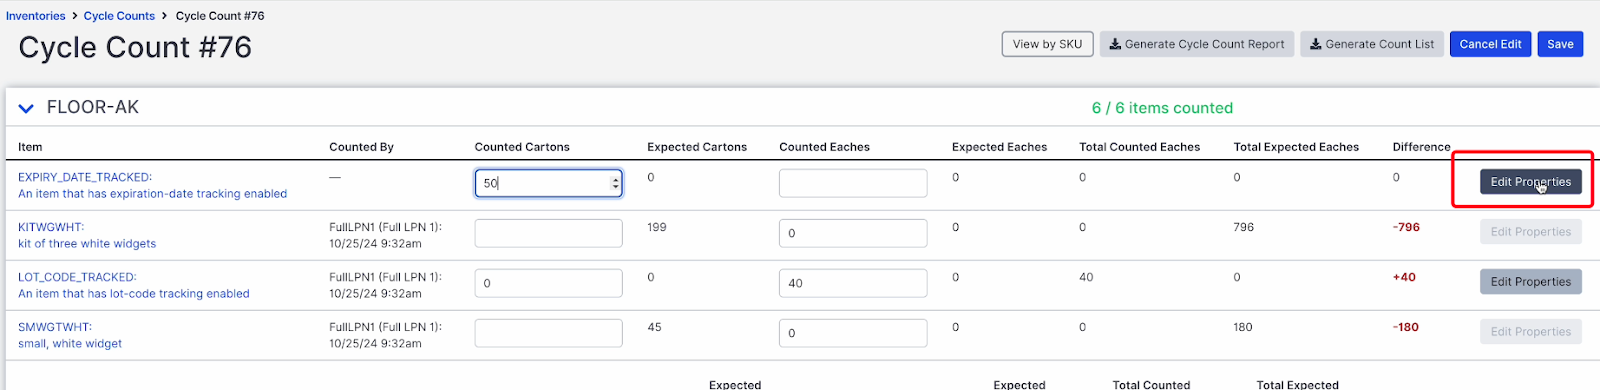Click expected cartons value 45
1600x390 pixels.
654,327
